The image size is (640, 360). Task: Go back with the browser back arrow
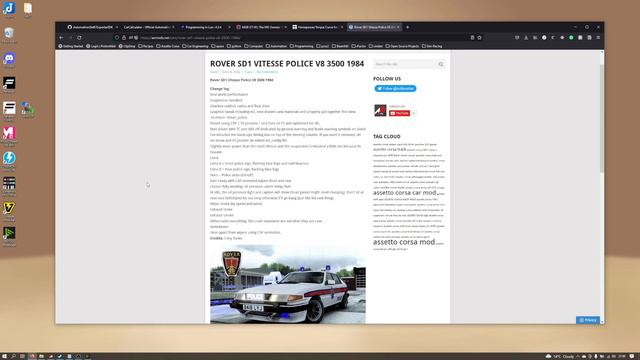[61, 38]
